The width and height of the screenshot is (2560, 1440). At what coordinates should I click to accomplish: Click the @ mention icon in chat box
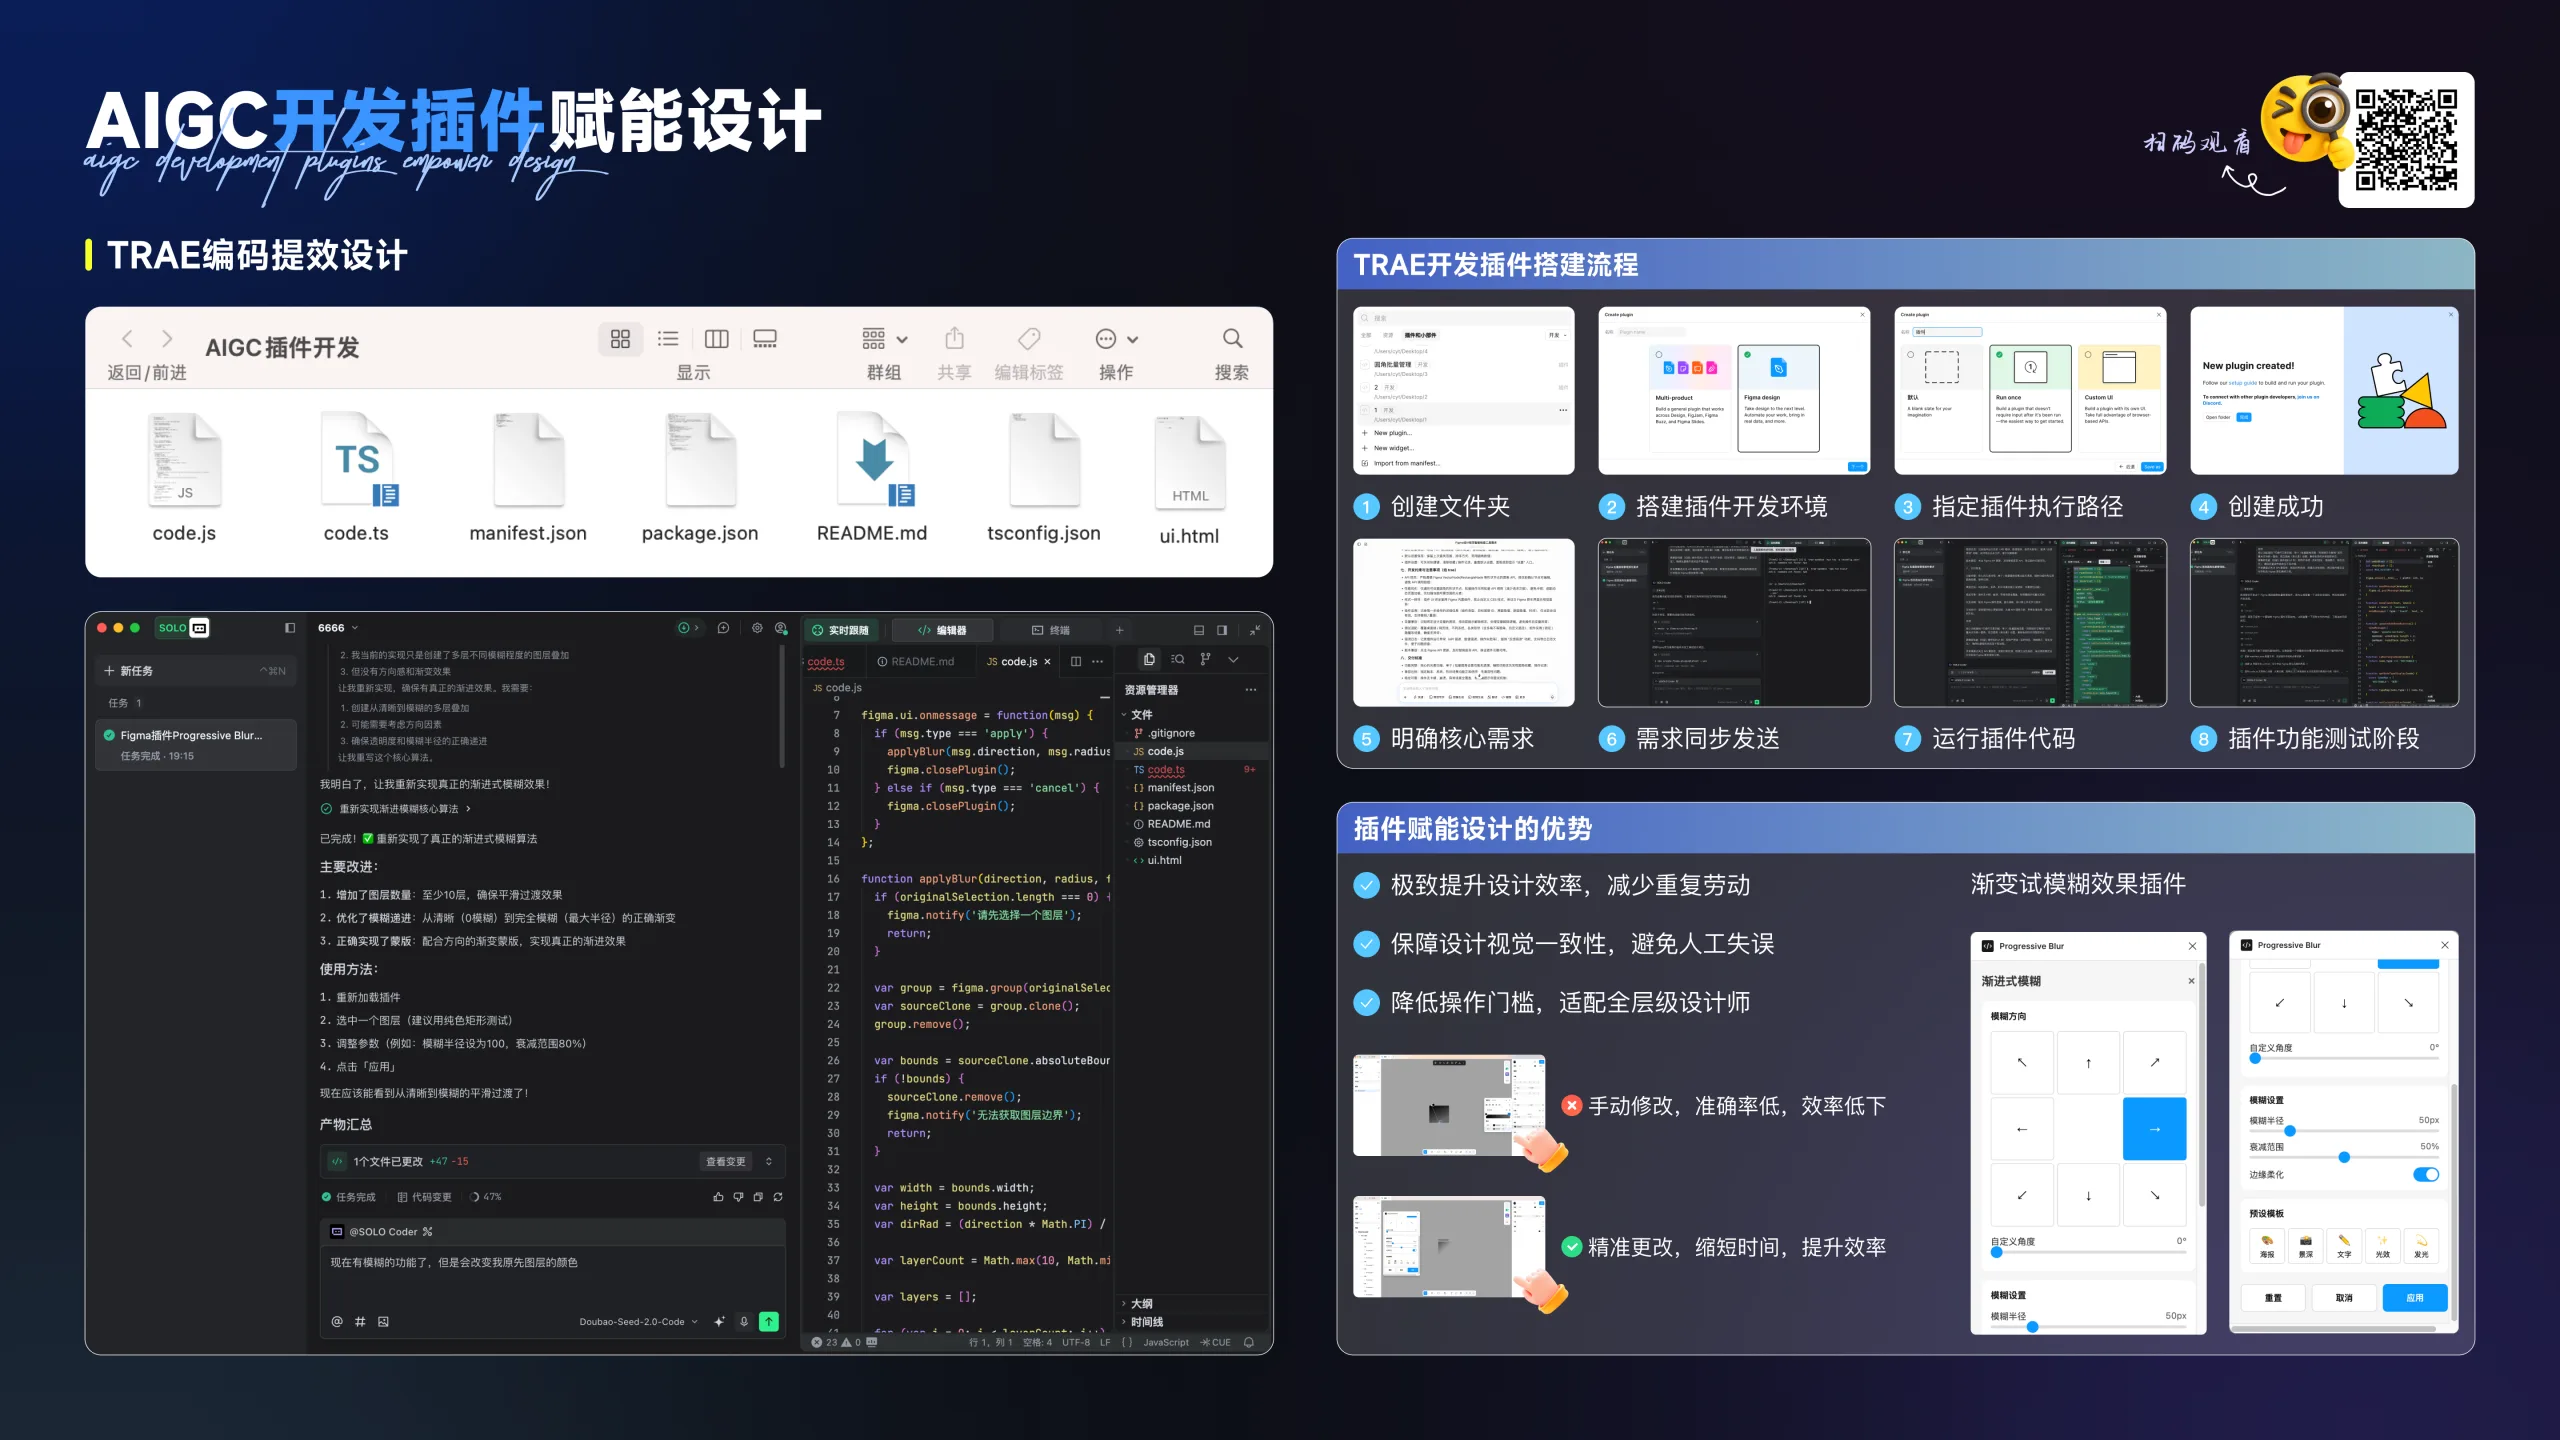tap(337, 1322)
